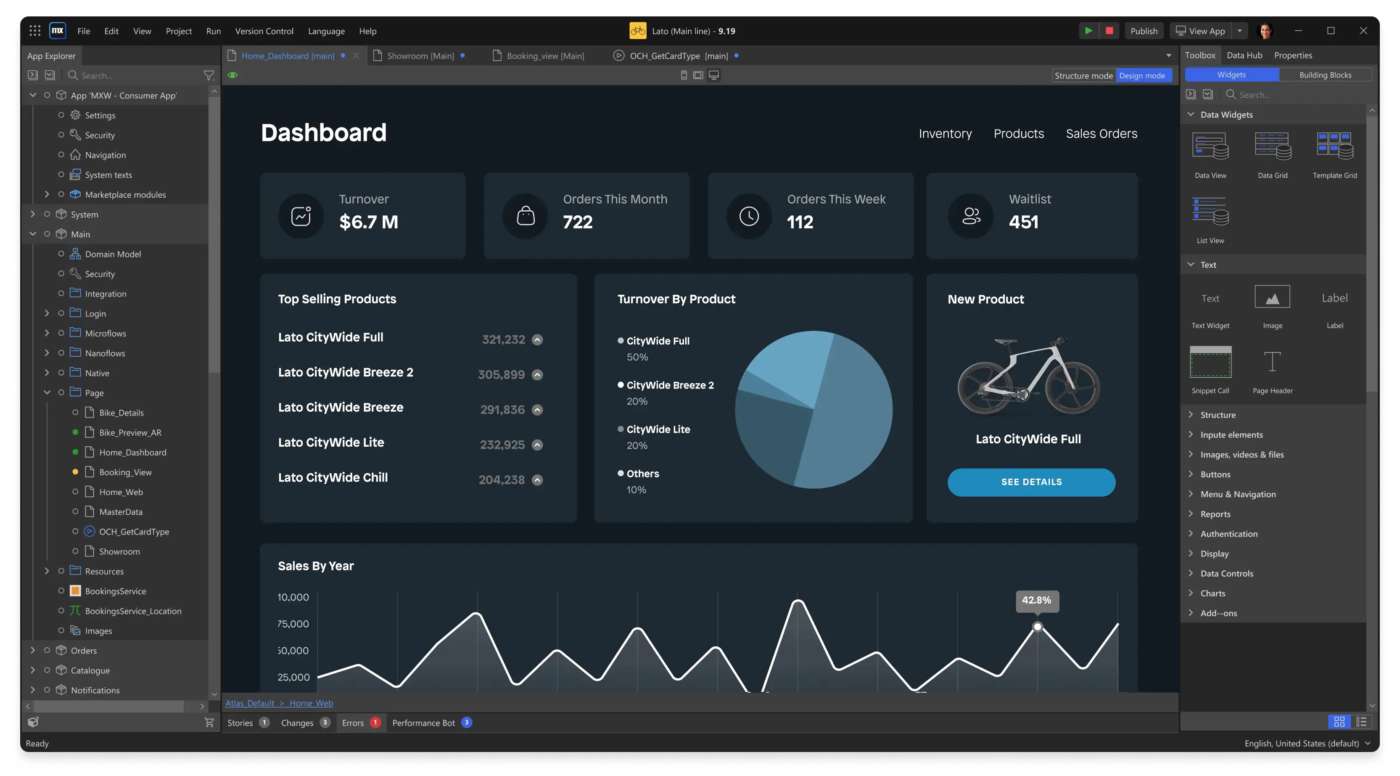Open the apps grid launcher icon
Image resolution: width=1400 pixels, height=776 pixels.
pos(35,31)
